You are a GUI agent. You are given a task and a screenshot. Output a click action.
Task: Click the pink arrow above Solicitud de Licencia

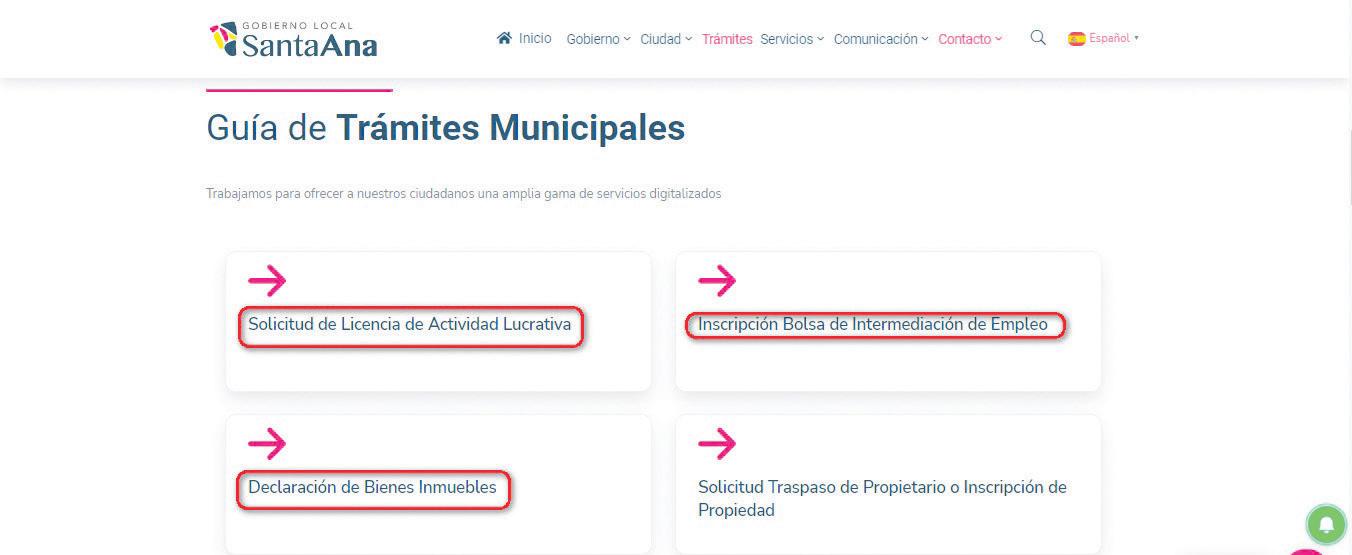(267, 281)
